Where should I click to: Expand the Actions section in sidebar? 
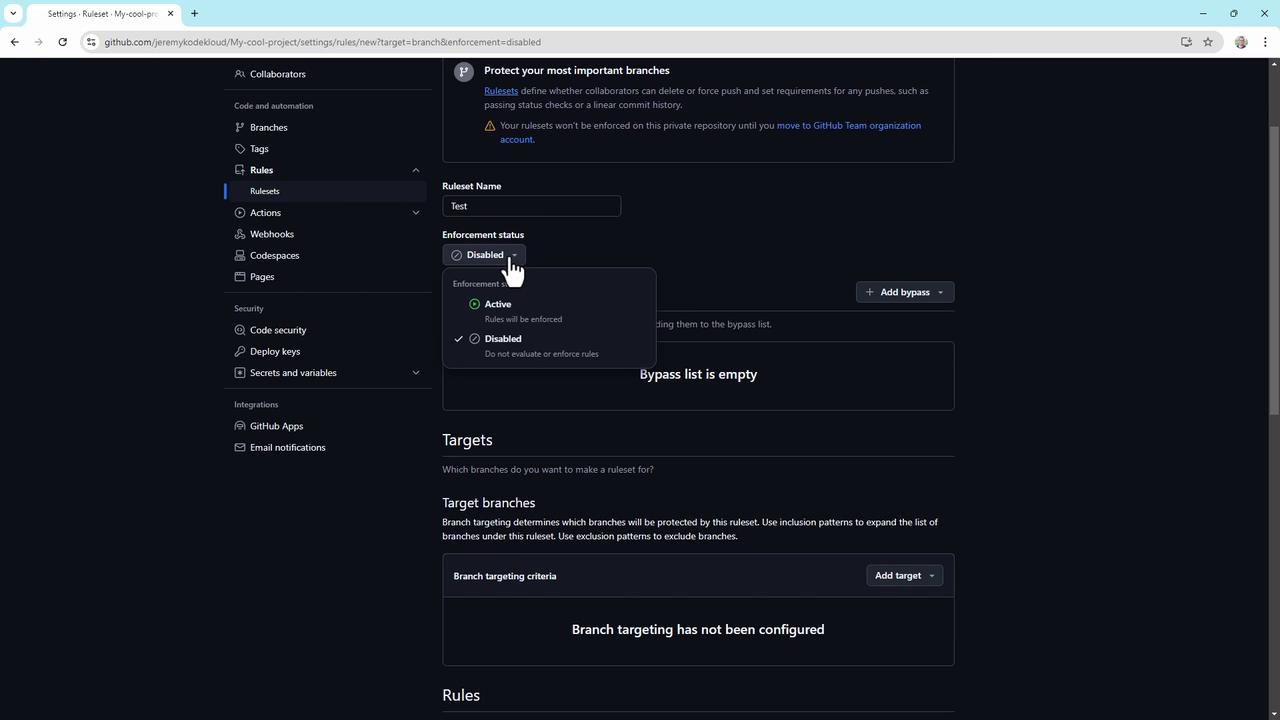(416, 213)
